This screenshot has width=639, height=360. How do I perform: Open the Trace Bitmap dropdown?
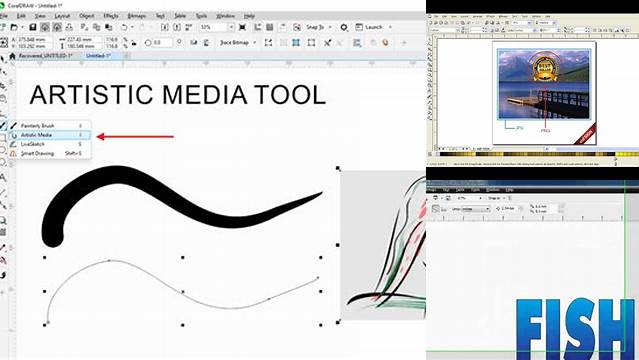point(255,42)
